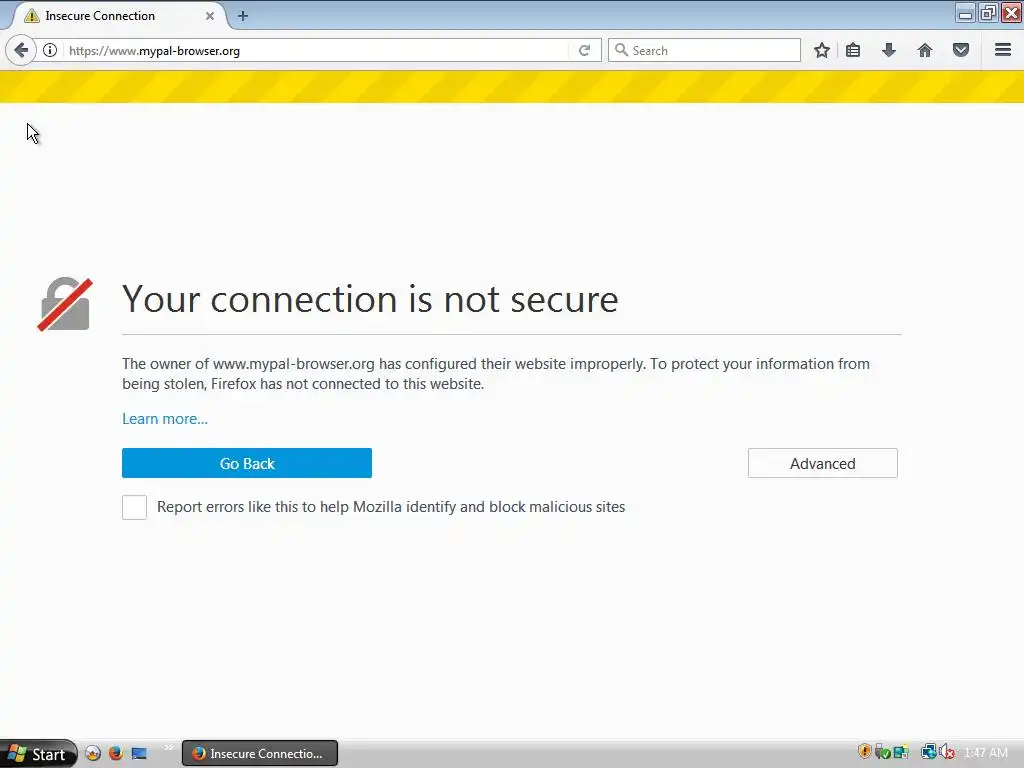Open the Windows Start menu
The image size is (1024, 768).
click(38, 754)
